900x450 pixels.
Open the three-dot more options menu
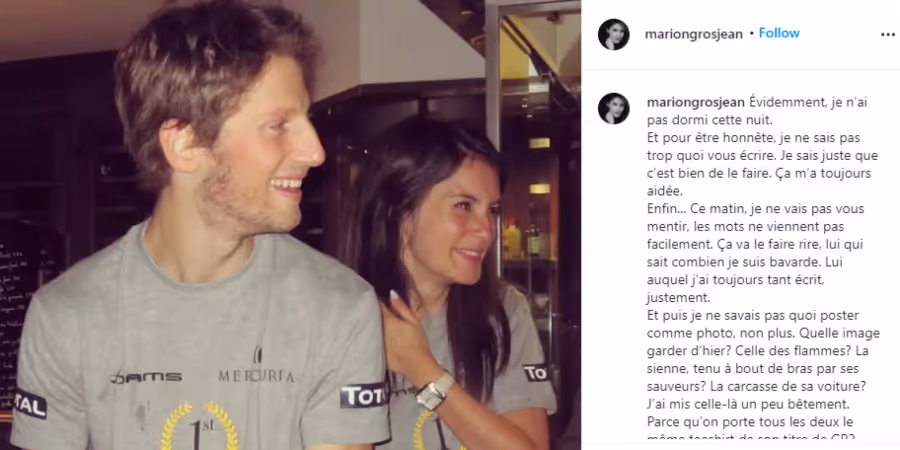point(887,34)
